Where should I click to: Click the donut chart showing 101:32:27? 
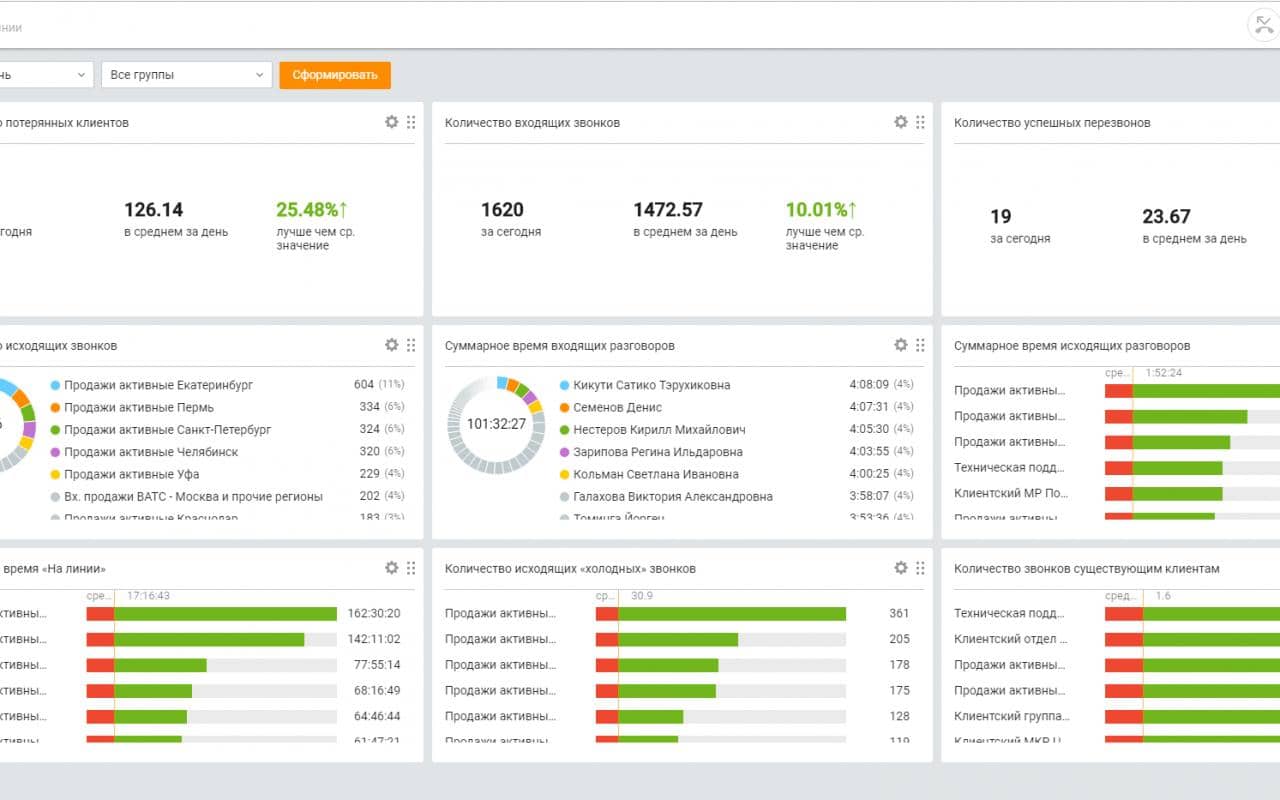click(496, 424)
